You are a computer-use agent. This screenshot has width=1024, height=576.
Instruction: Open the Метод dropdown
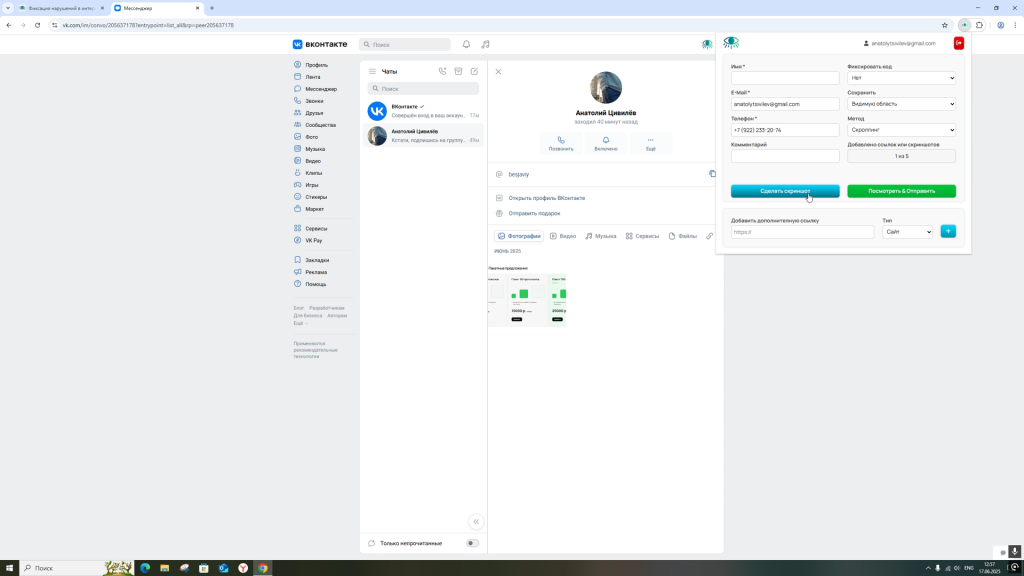pyautogui.click(x=901, y=130)
